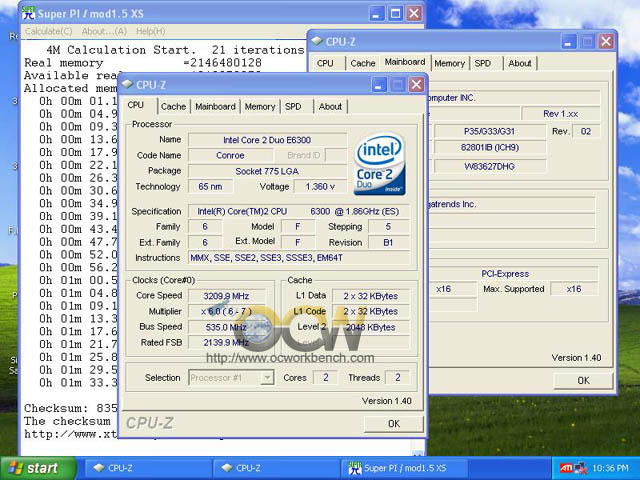Close the back CPU-Z window
640x480 pixels.
[606, 41]
